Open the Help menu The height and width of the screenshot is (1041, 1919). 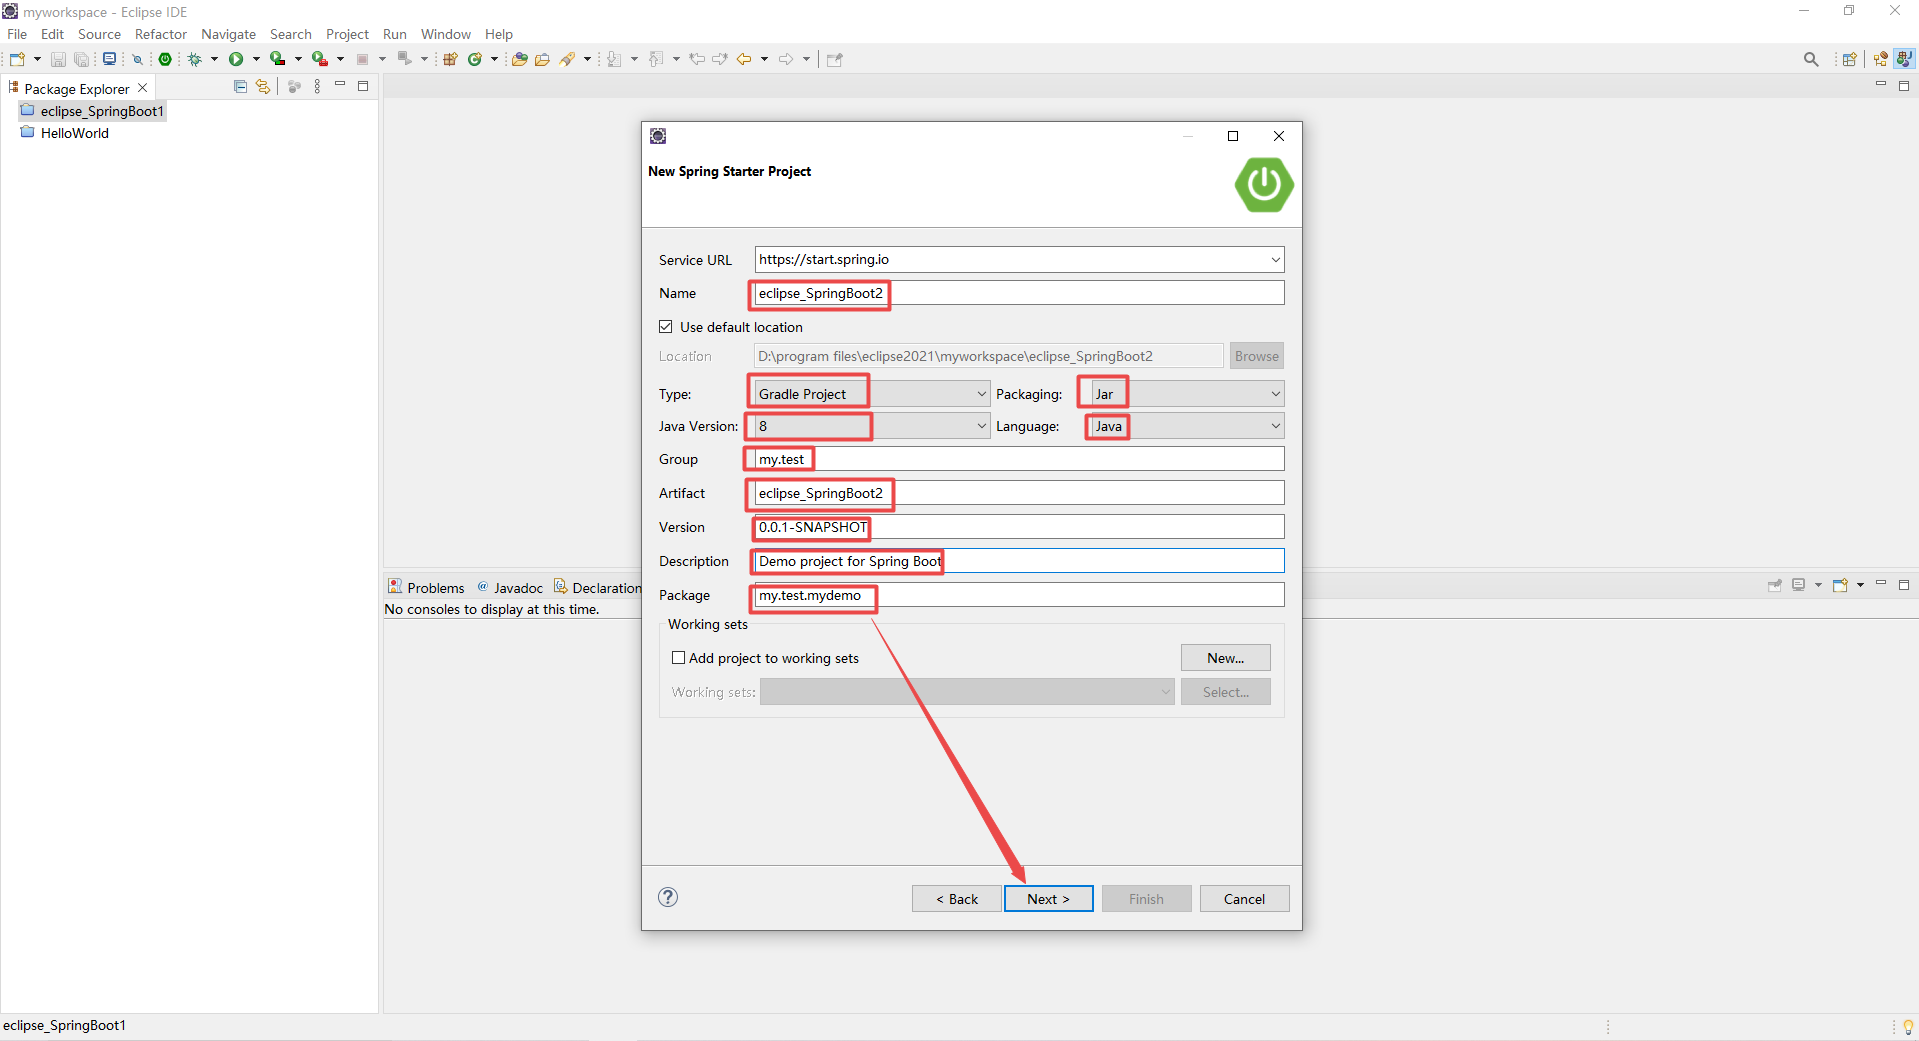click(x=498, y=34)
